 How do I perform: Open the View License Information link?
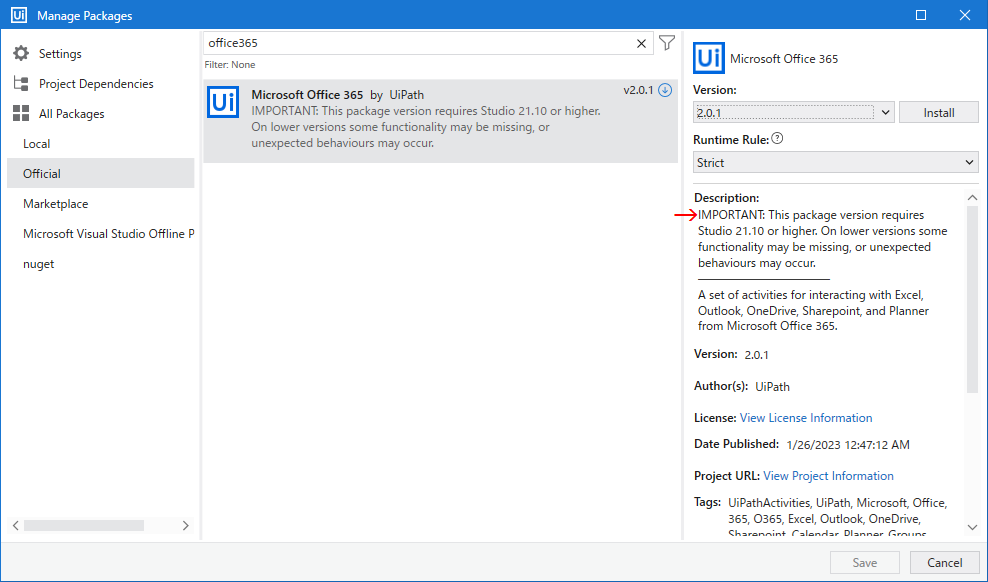click(806, 418)
